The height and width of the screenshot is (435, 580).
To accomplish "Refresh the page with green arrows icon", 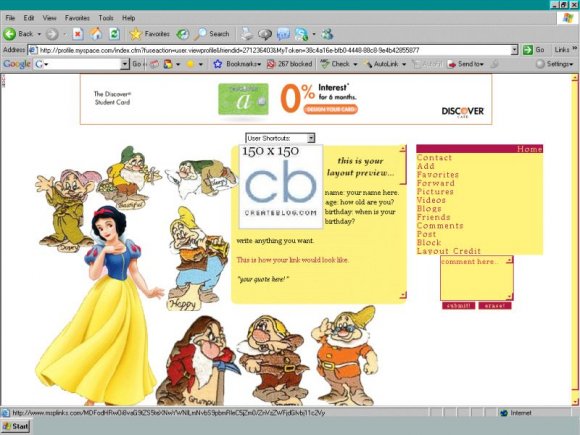I will (x=114, y=34).
